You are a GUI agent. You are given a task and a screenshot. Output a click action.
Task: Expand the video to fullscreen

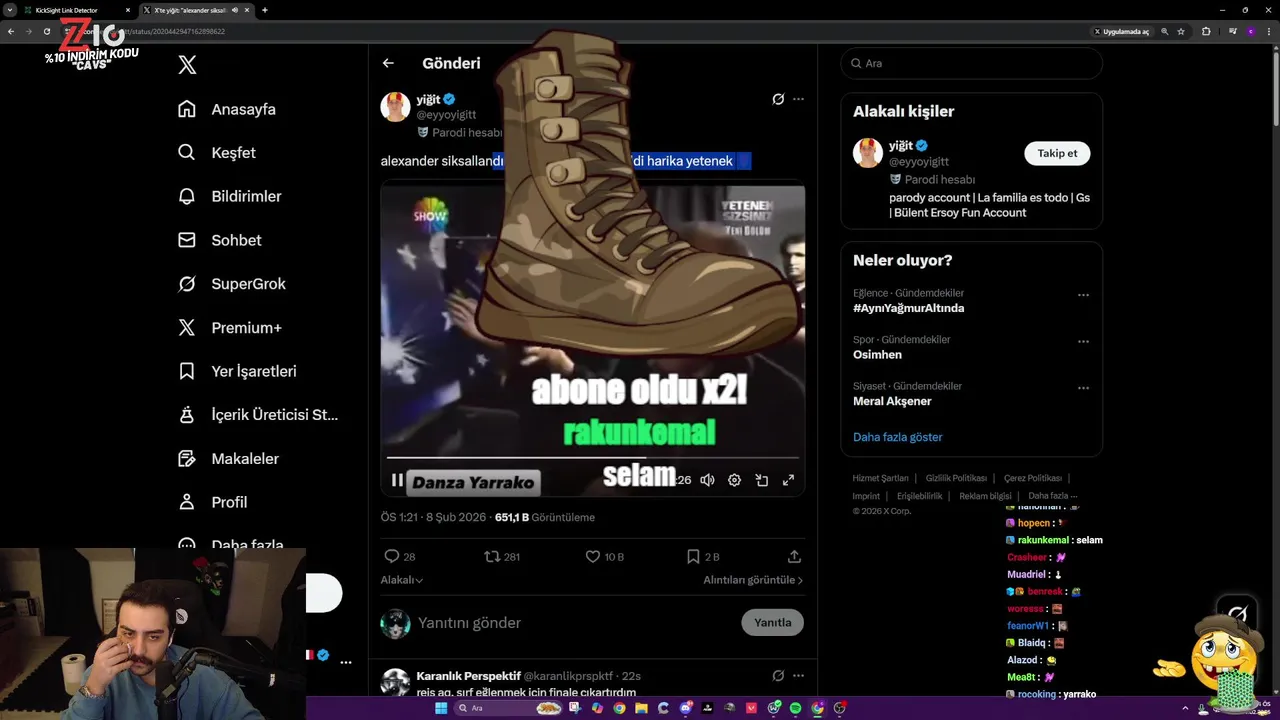coord(788,480)
